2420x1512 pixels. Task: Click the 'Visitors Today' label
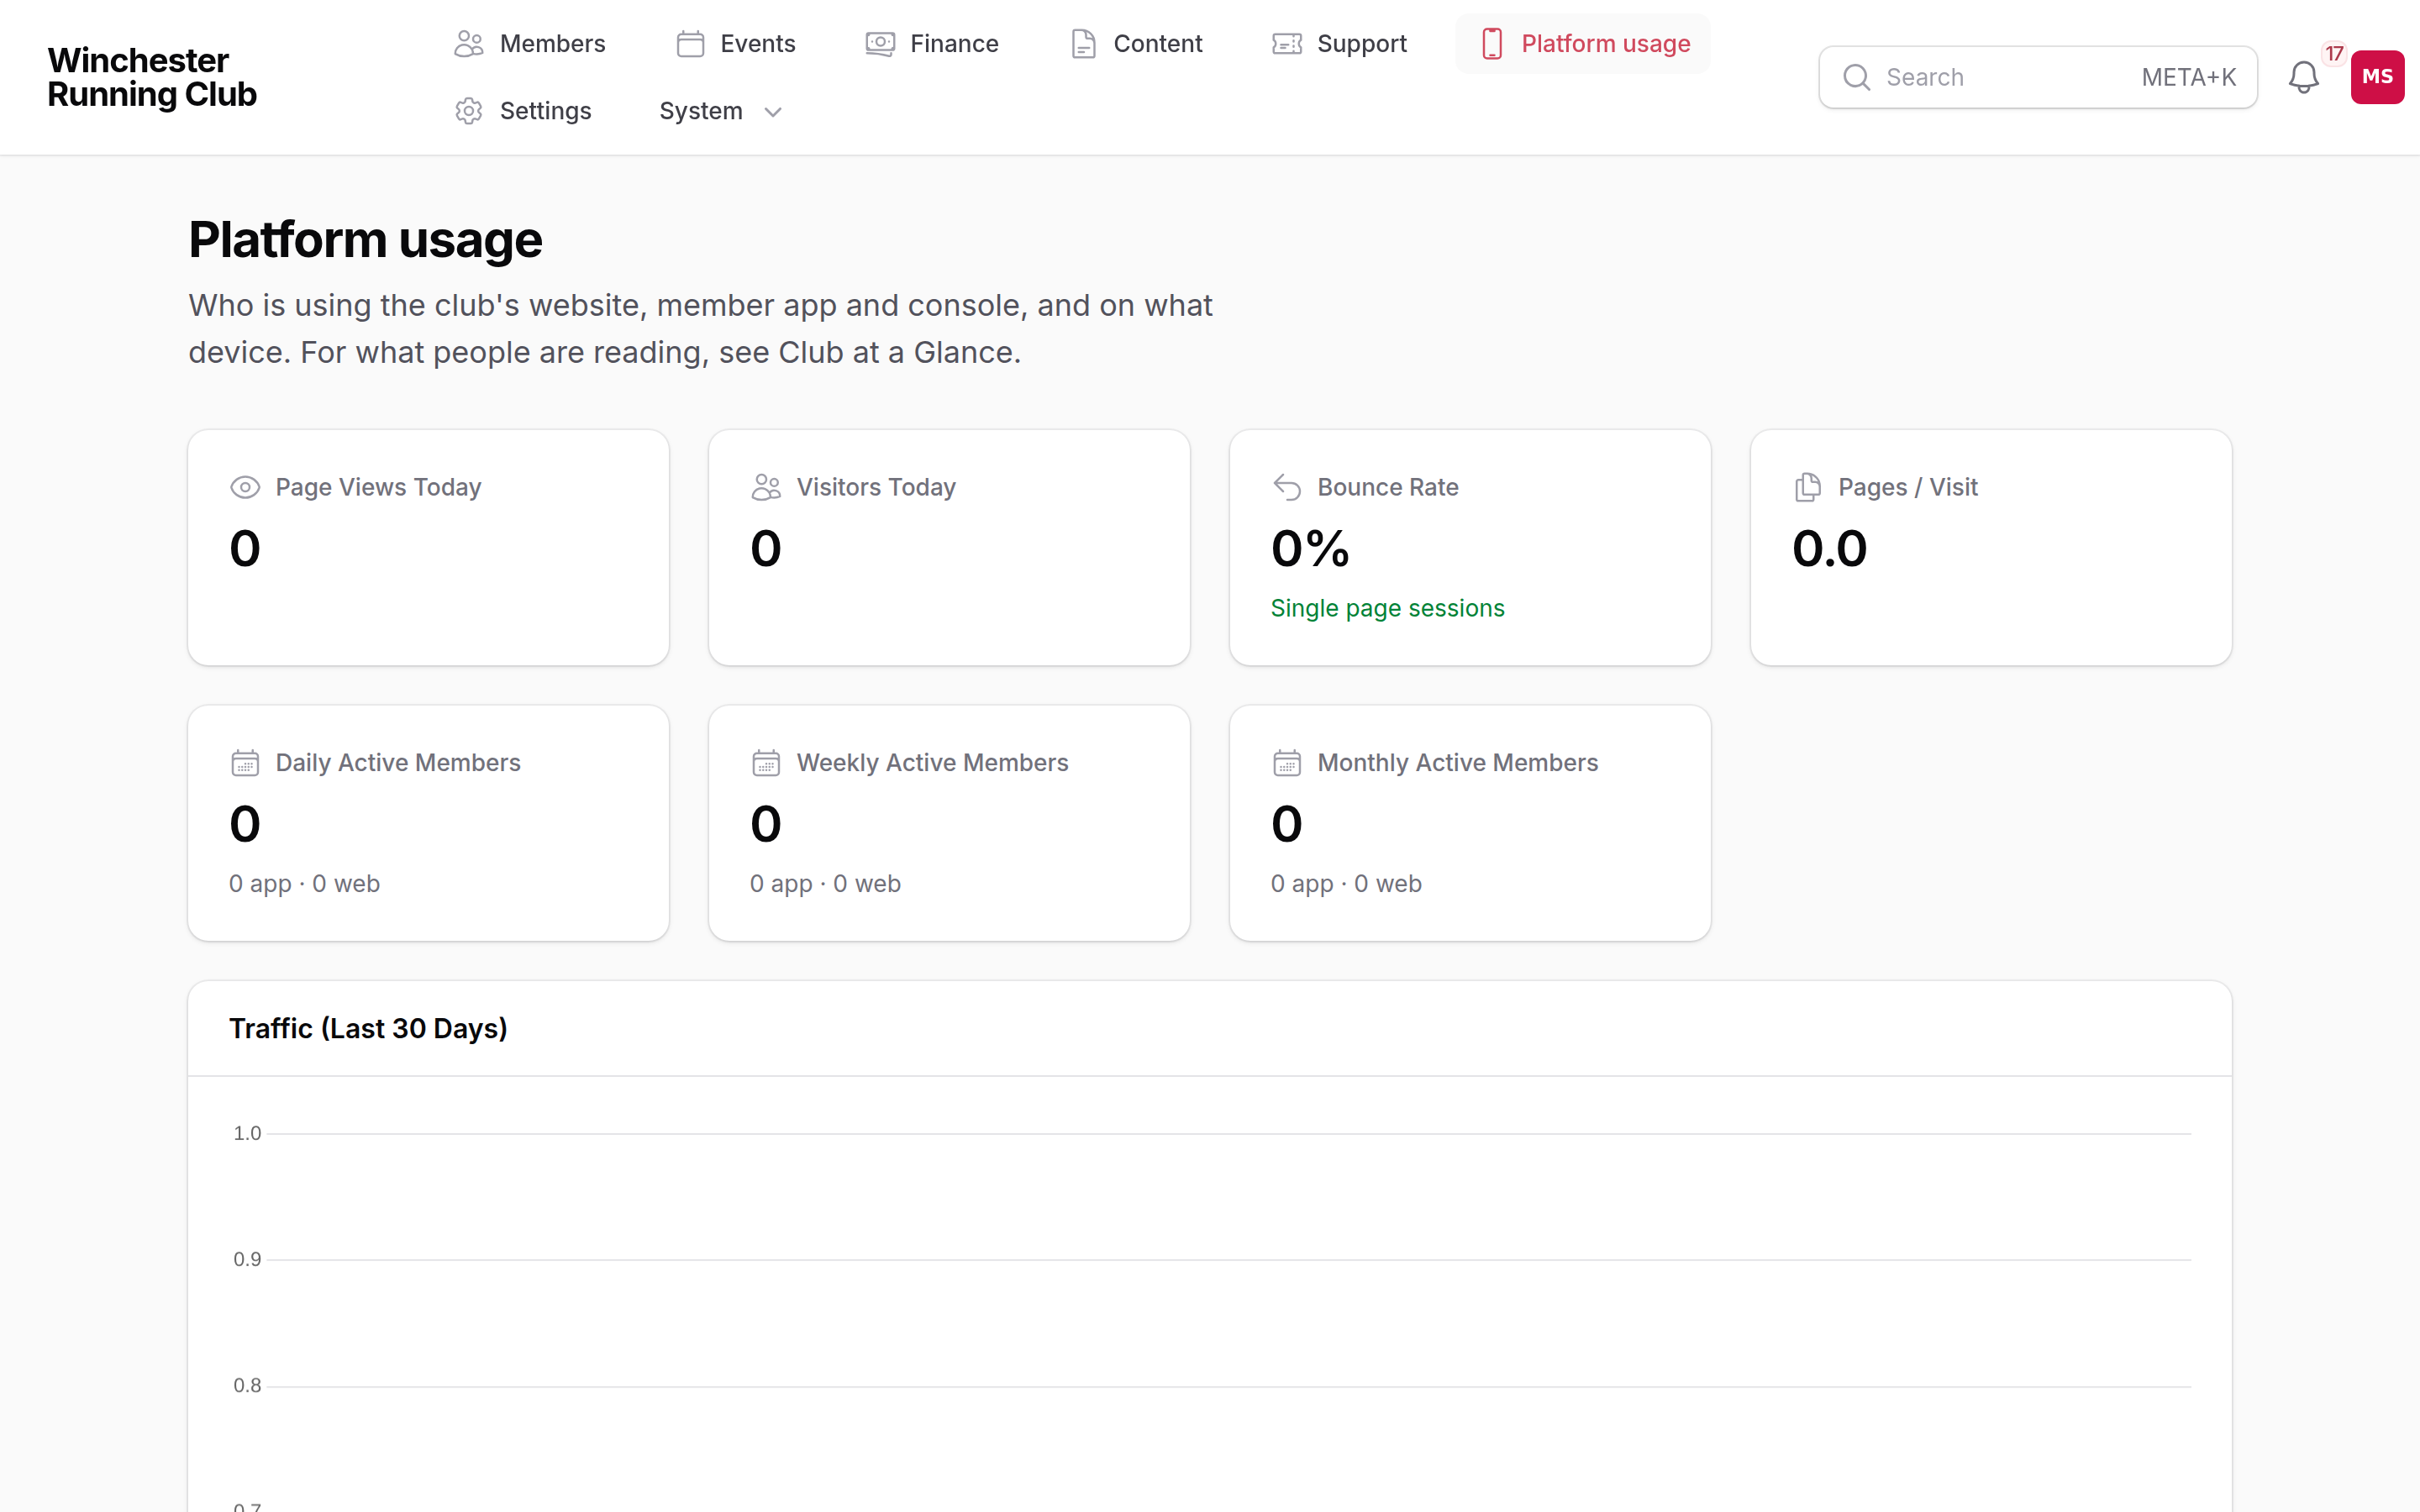pyautogui.click(x=876, y=487)
